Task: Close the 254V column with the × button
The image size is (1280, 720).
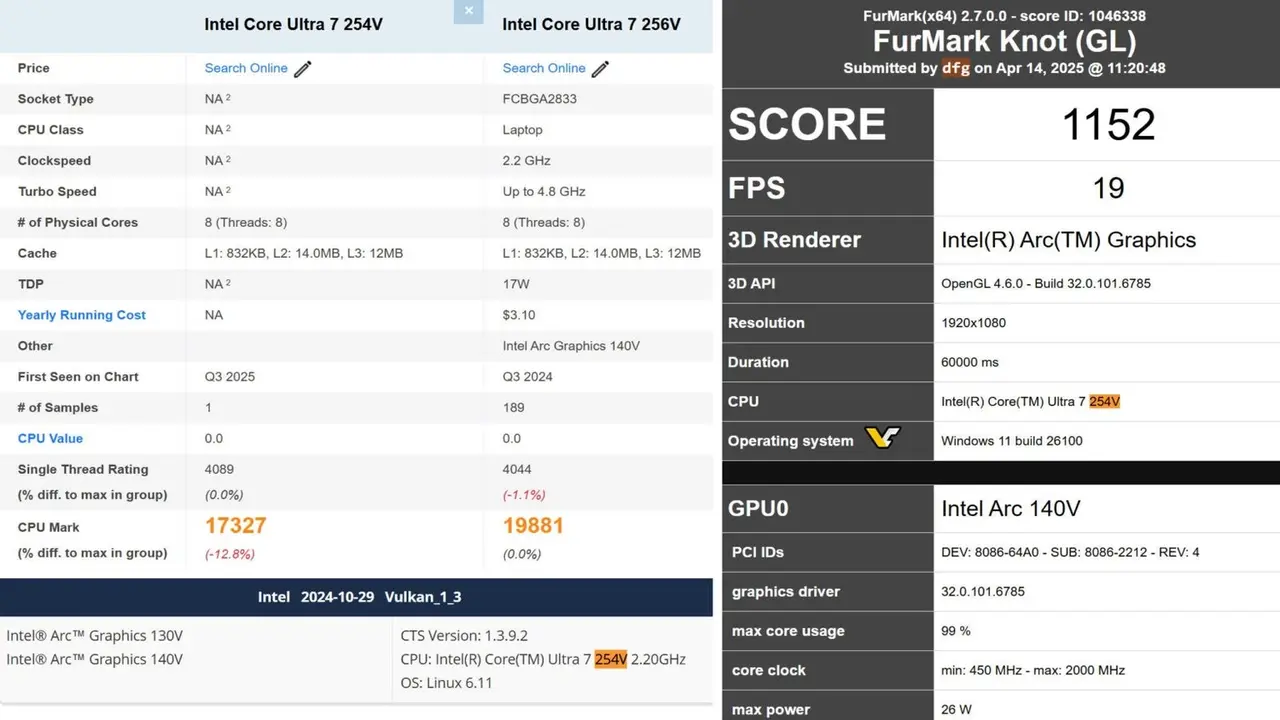Action: pos(468,12)
